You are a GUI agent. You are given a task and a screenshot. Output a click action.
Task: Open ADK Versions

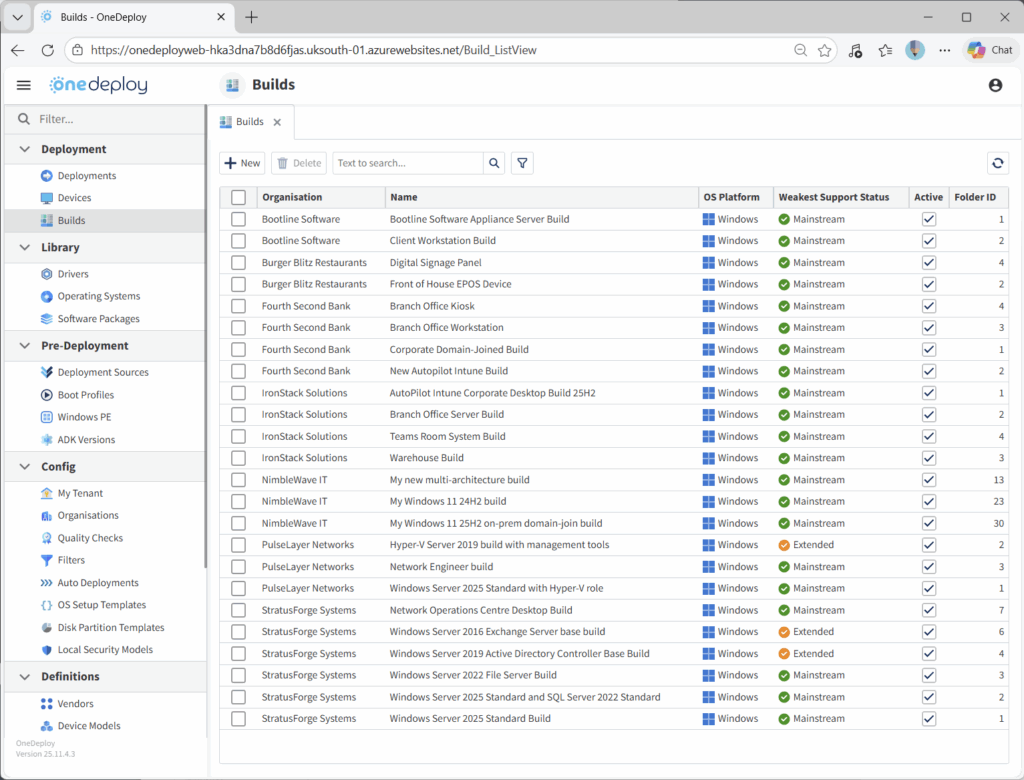(x=86, y=440)
